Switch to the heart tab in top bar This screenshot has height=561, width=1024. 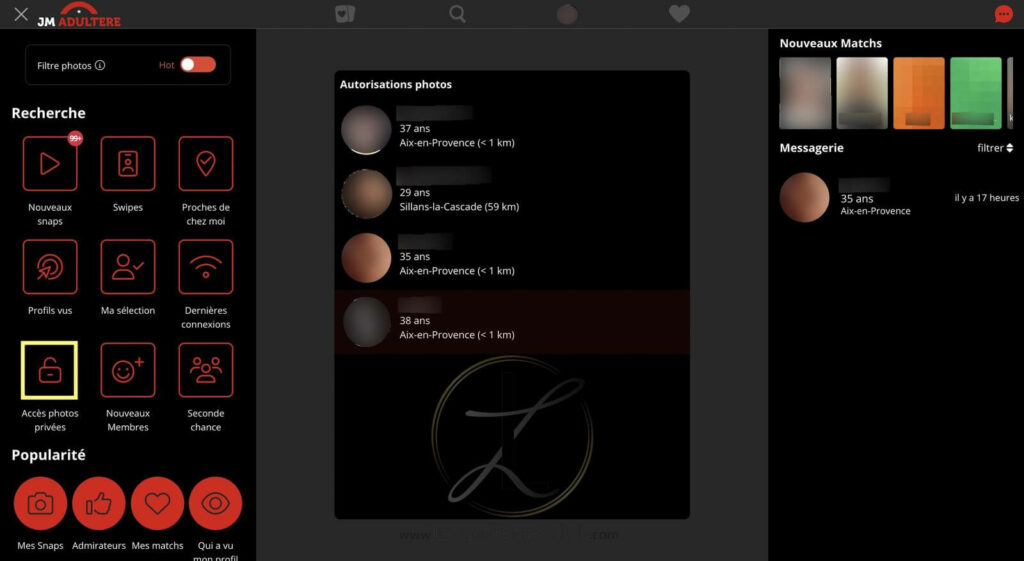click(679, 14)
